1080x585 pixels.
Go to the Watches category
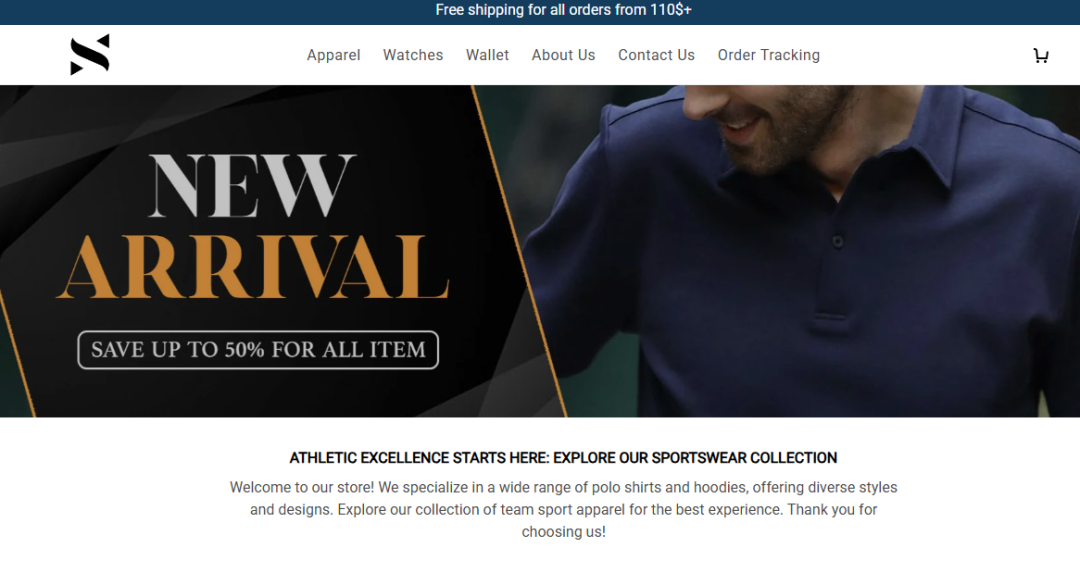click(x=413, y=55)
